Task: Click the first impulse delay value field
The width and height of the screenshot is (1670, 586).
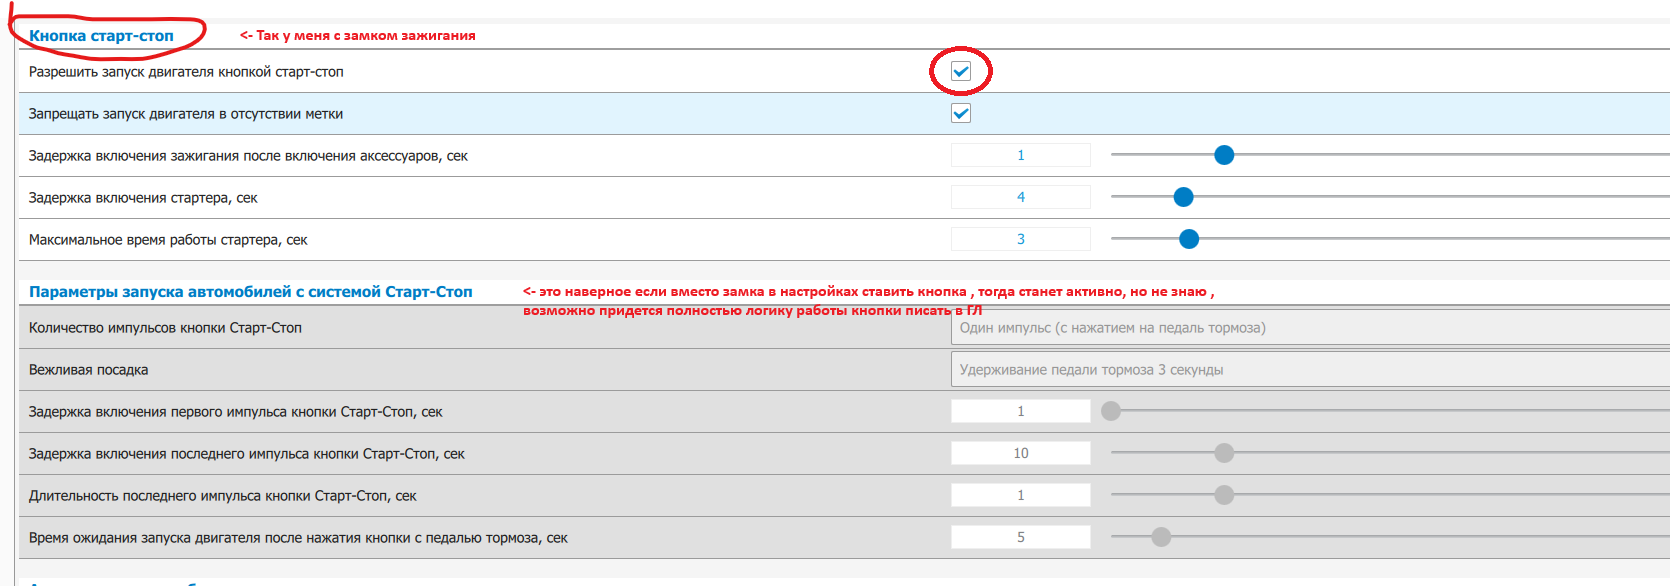Action: point(1020,411)
